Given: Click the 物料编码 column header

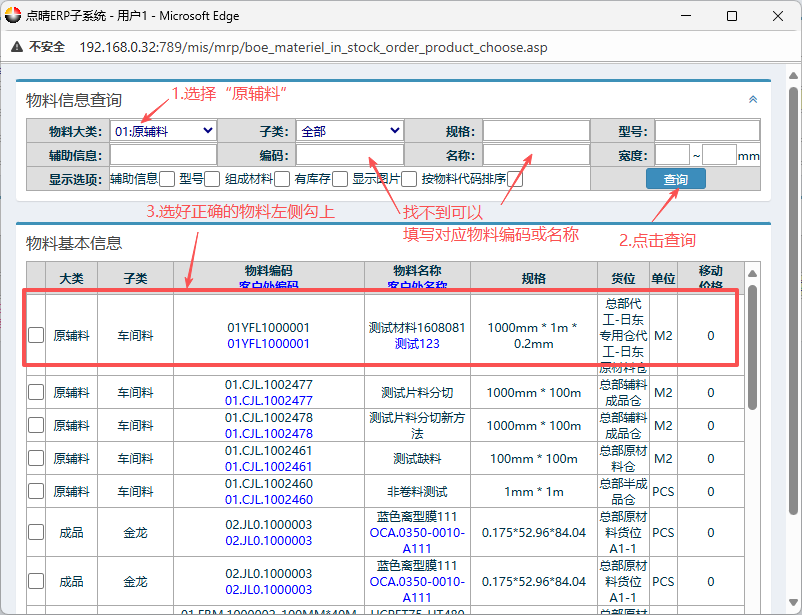Looking at the screenshot, I should tap(268, 271).
